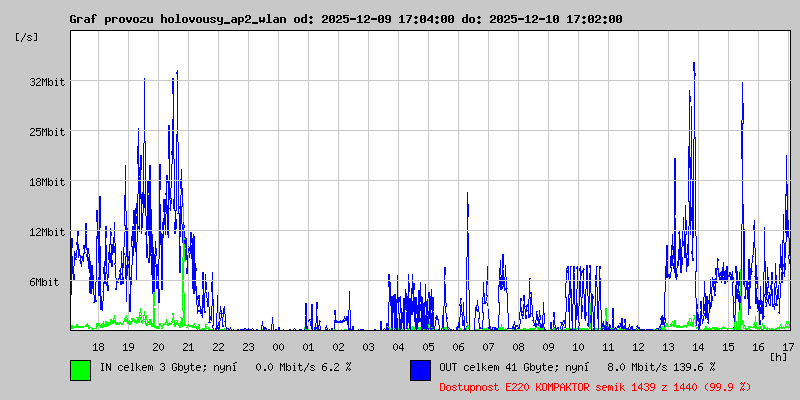Click hour label 22 on time axis
800x400 pixels.
point(218,347)
